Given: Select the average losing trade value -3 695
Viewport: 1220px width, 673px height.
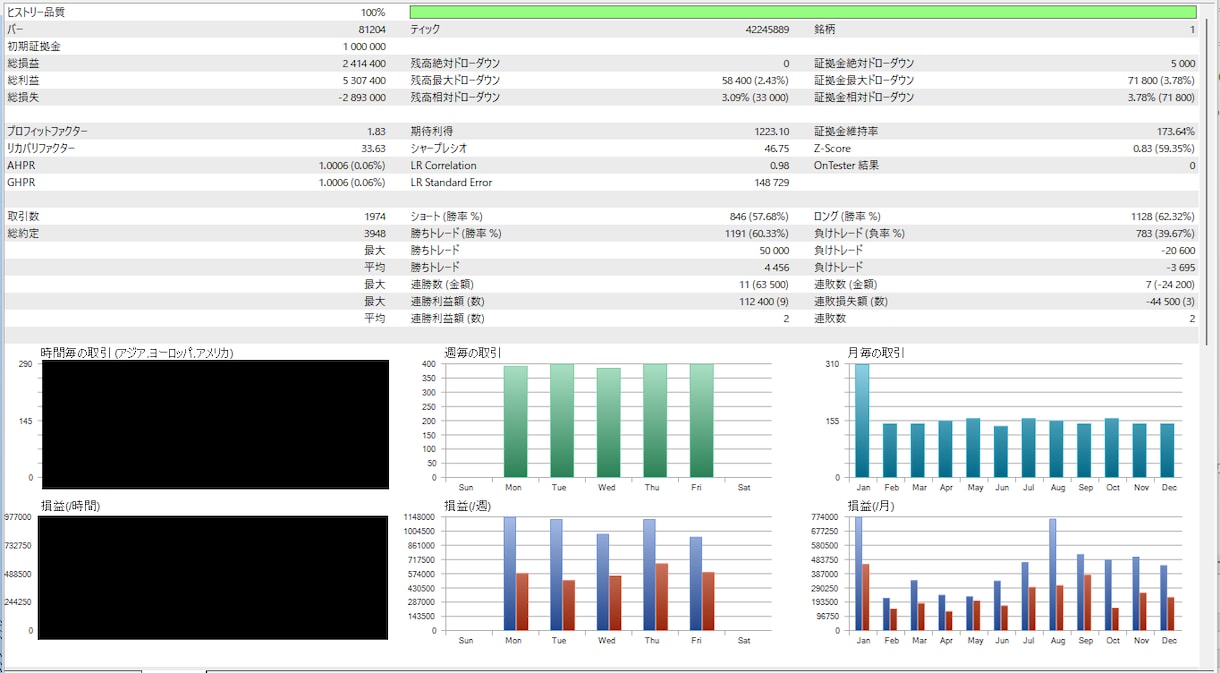Looking at the screenshot, I should pyautogui.click(x=1181, y=267).
